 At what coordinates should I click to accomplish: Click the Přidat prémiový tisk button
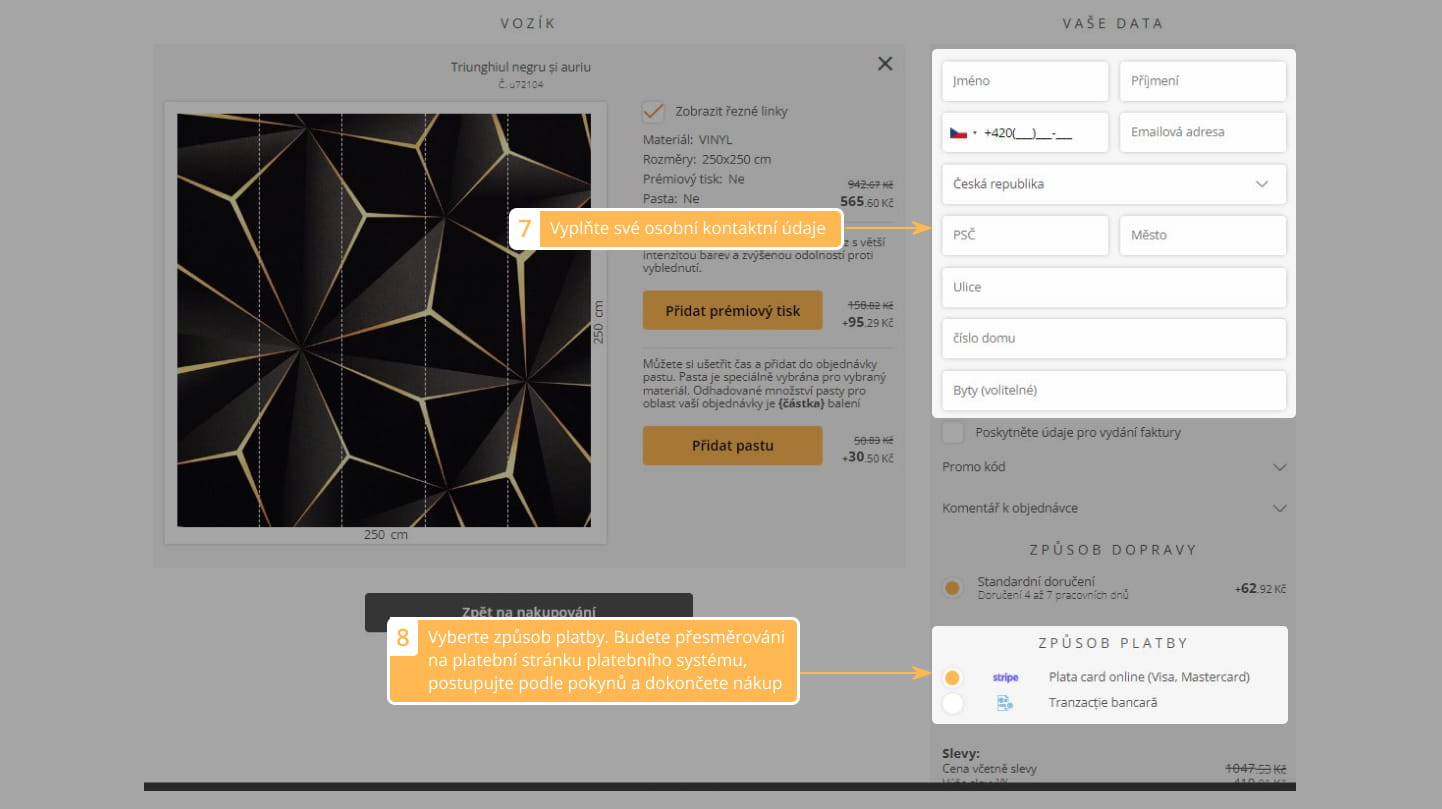[732, 310]
